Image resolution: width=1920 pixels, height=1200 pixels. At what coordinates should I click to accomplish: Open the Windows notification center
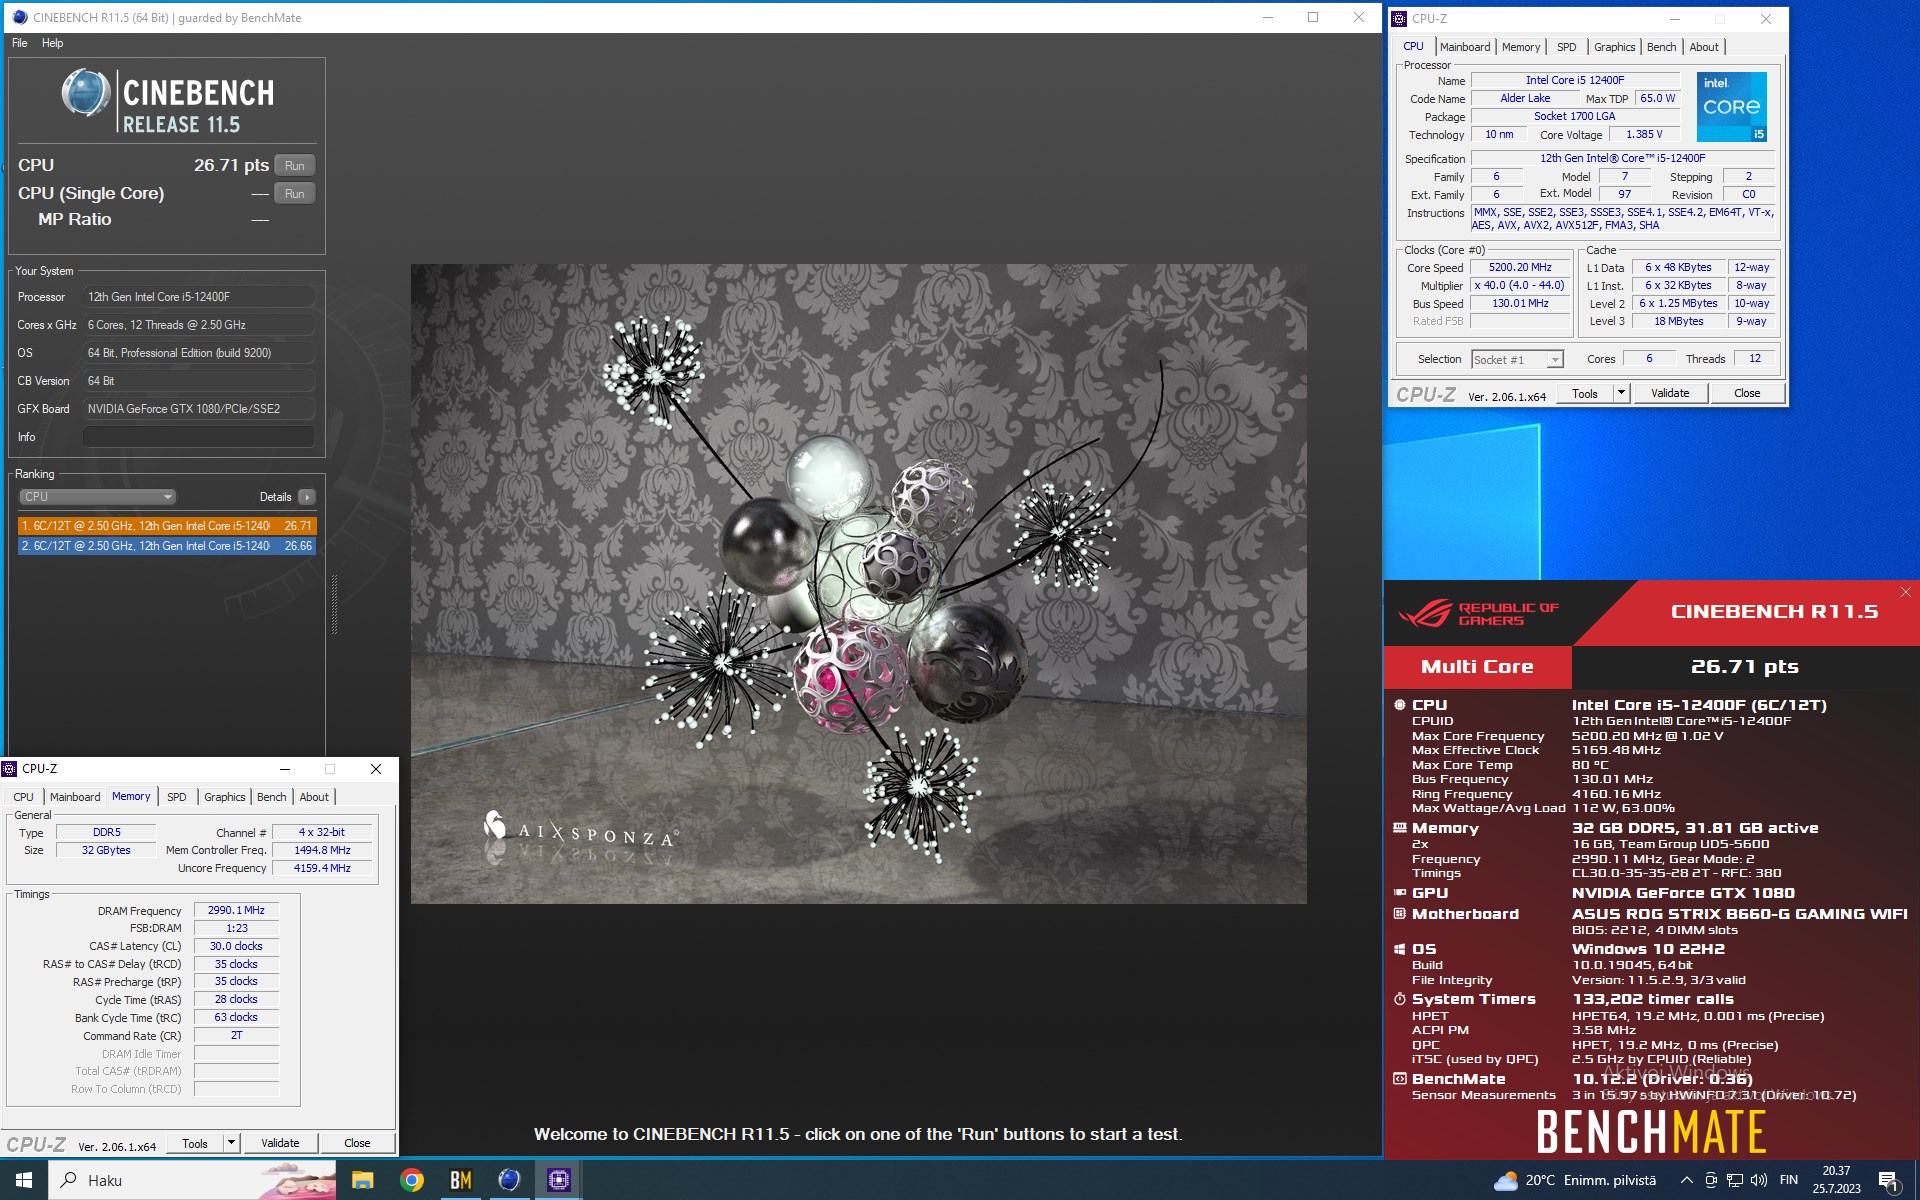click(x=1889, y=1181)
